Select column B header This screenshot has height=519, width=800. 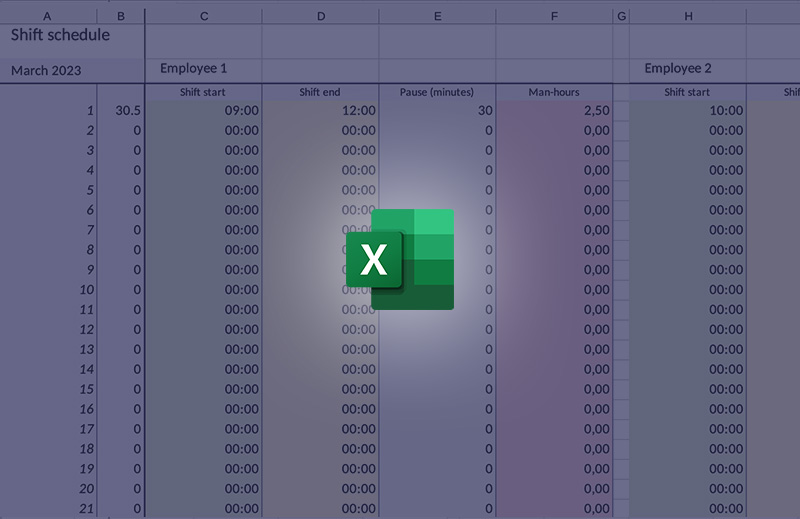(x=121, y=16)
